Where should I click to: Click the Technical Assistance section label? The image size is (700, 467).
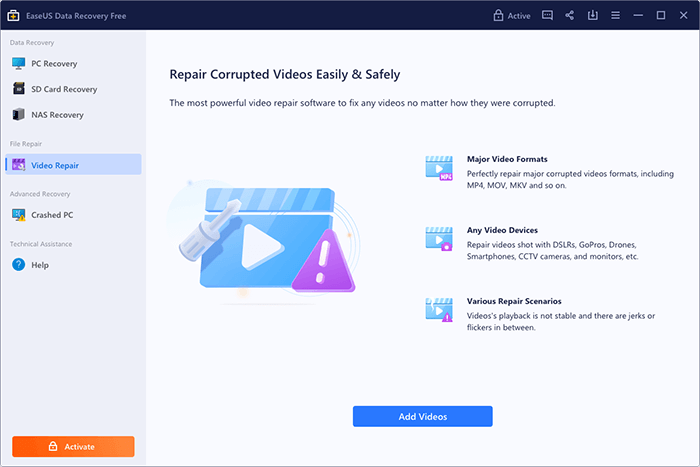[x=41, y=244]
